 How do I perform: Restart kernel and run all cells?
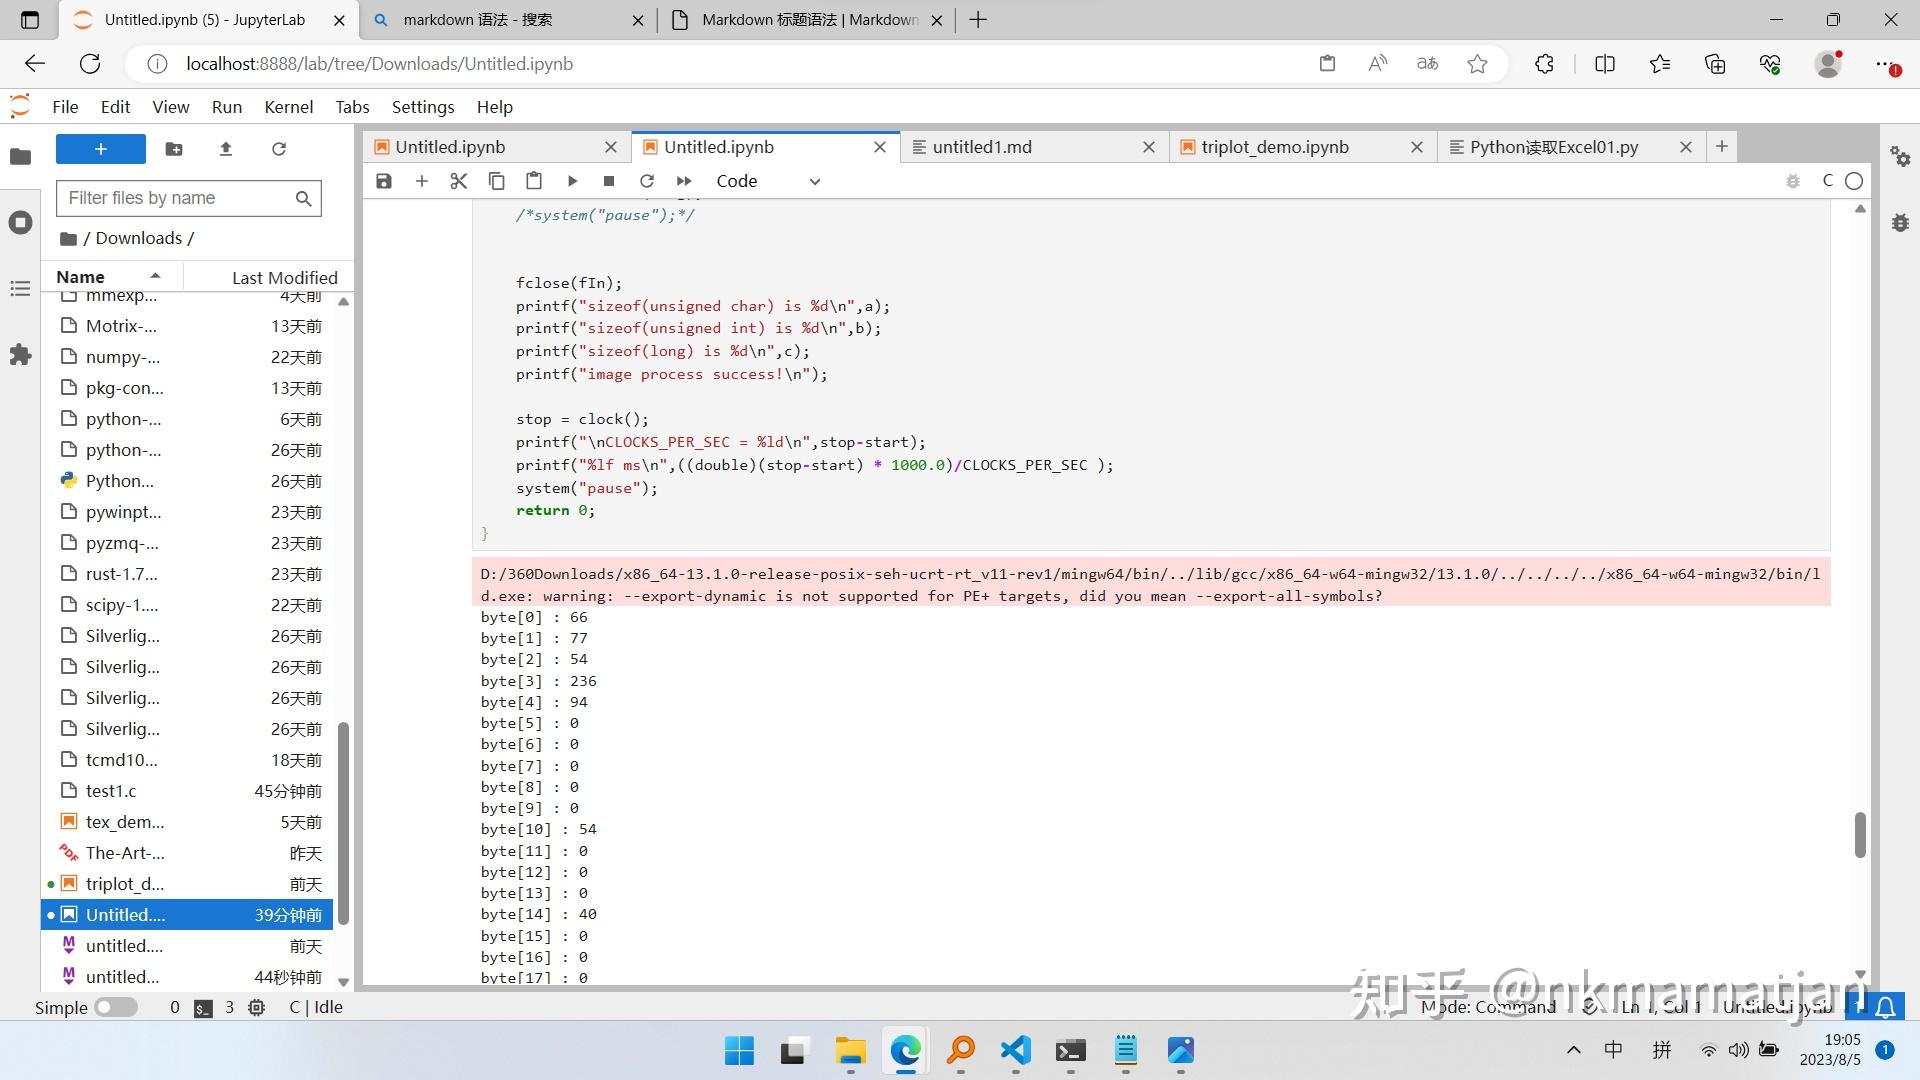click(684, 181)
